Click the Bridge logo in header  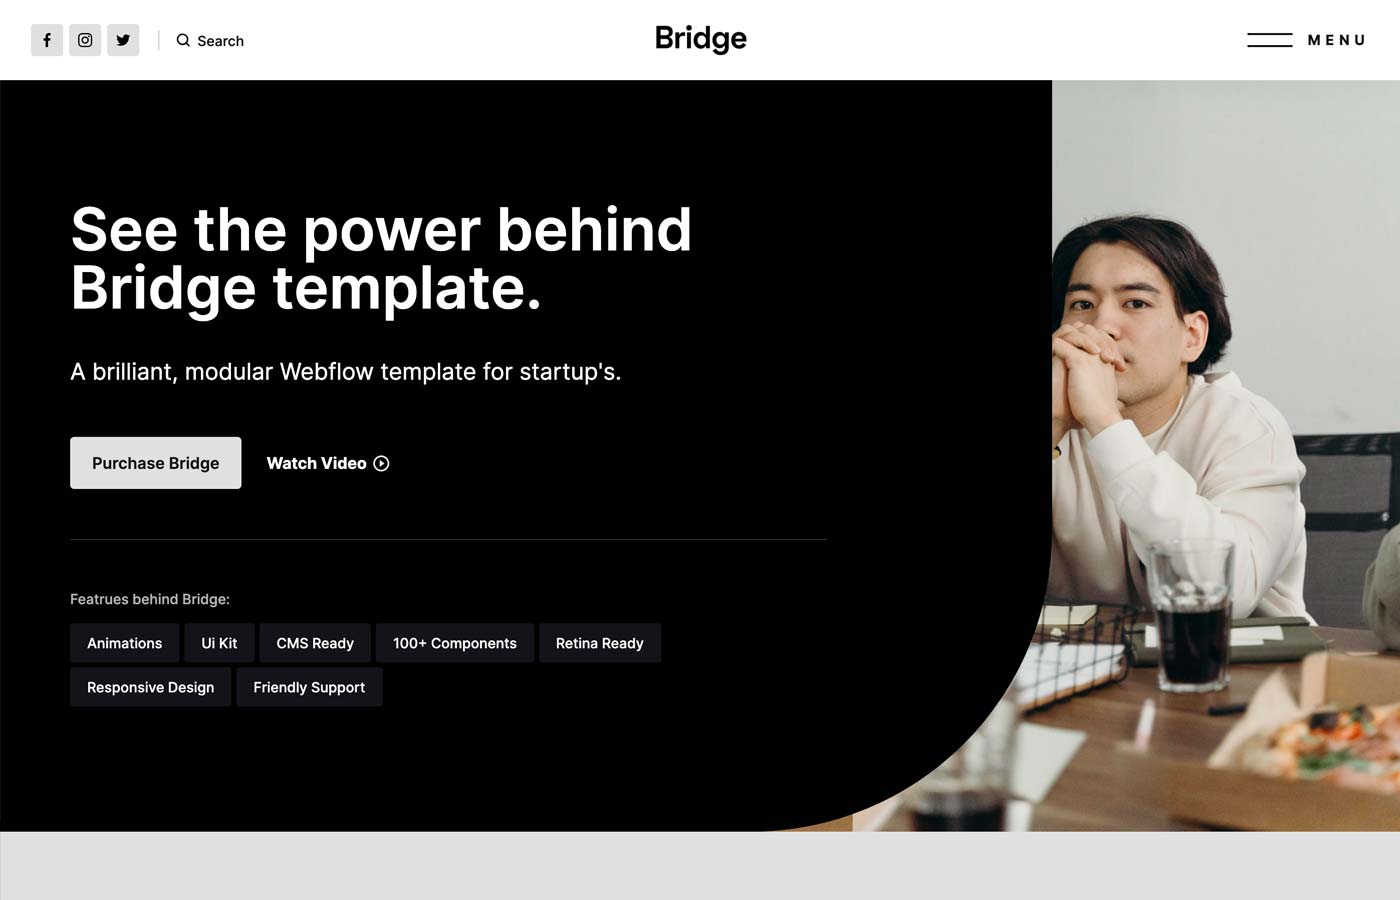[700, 39]
